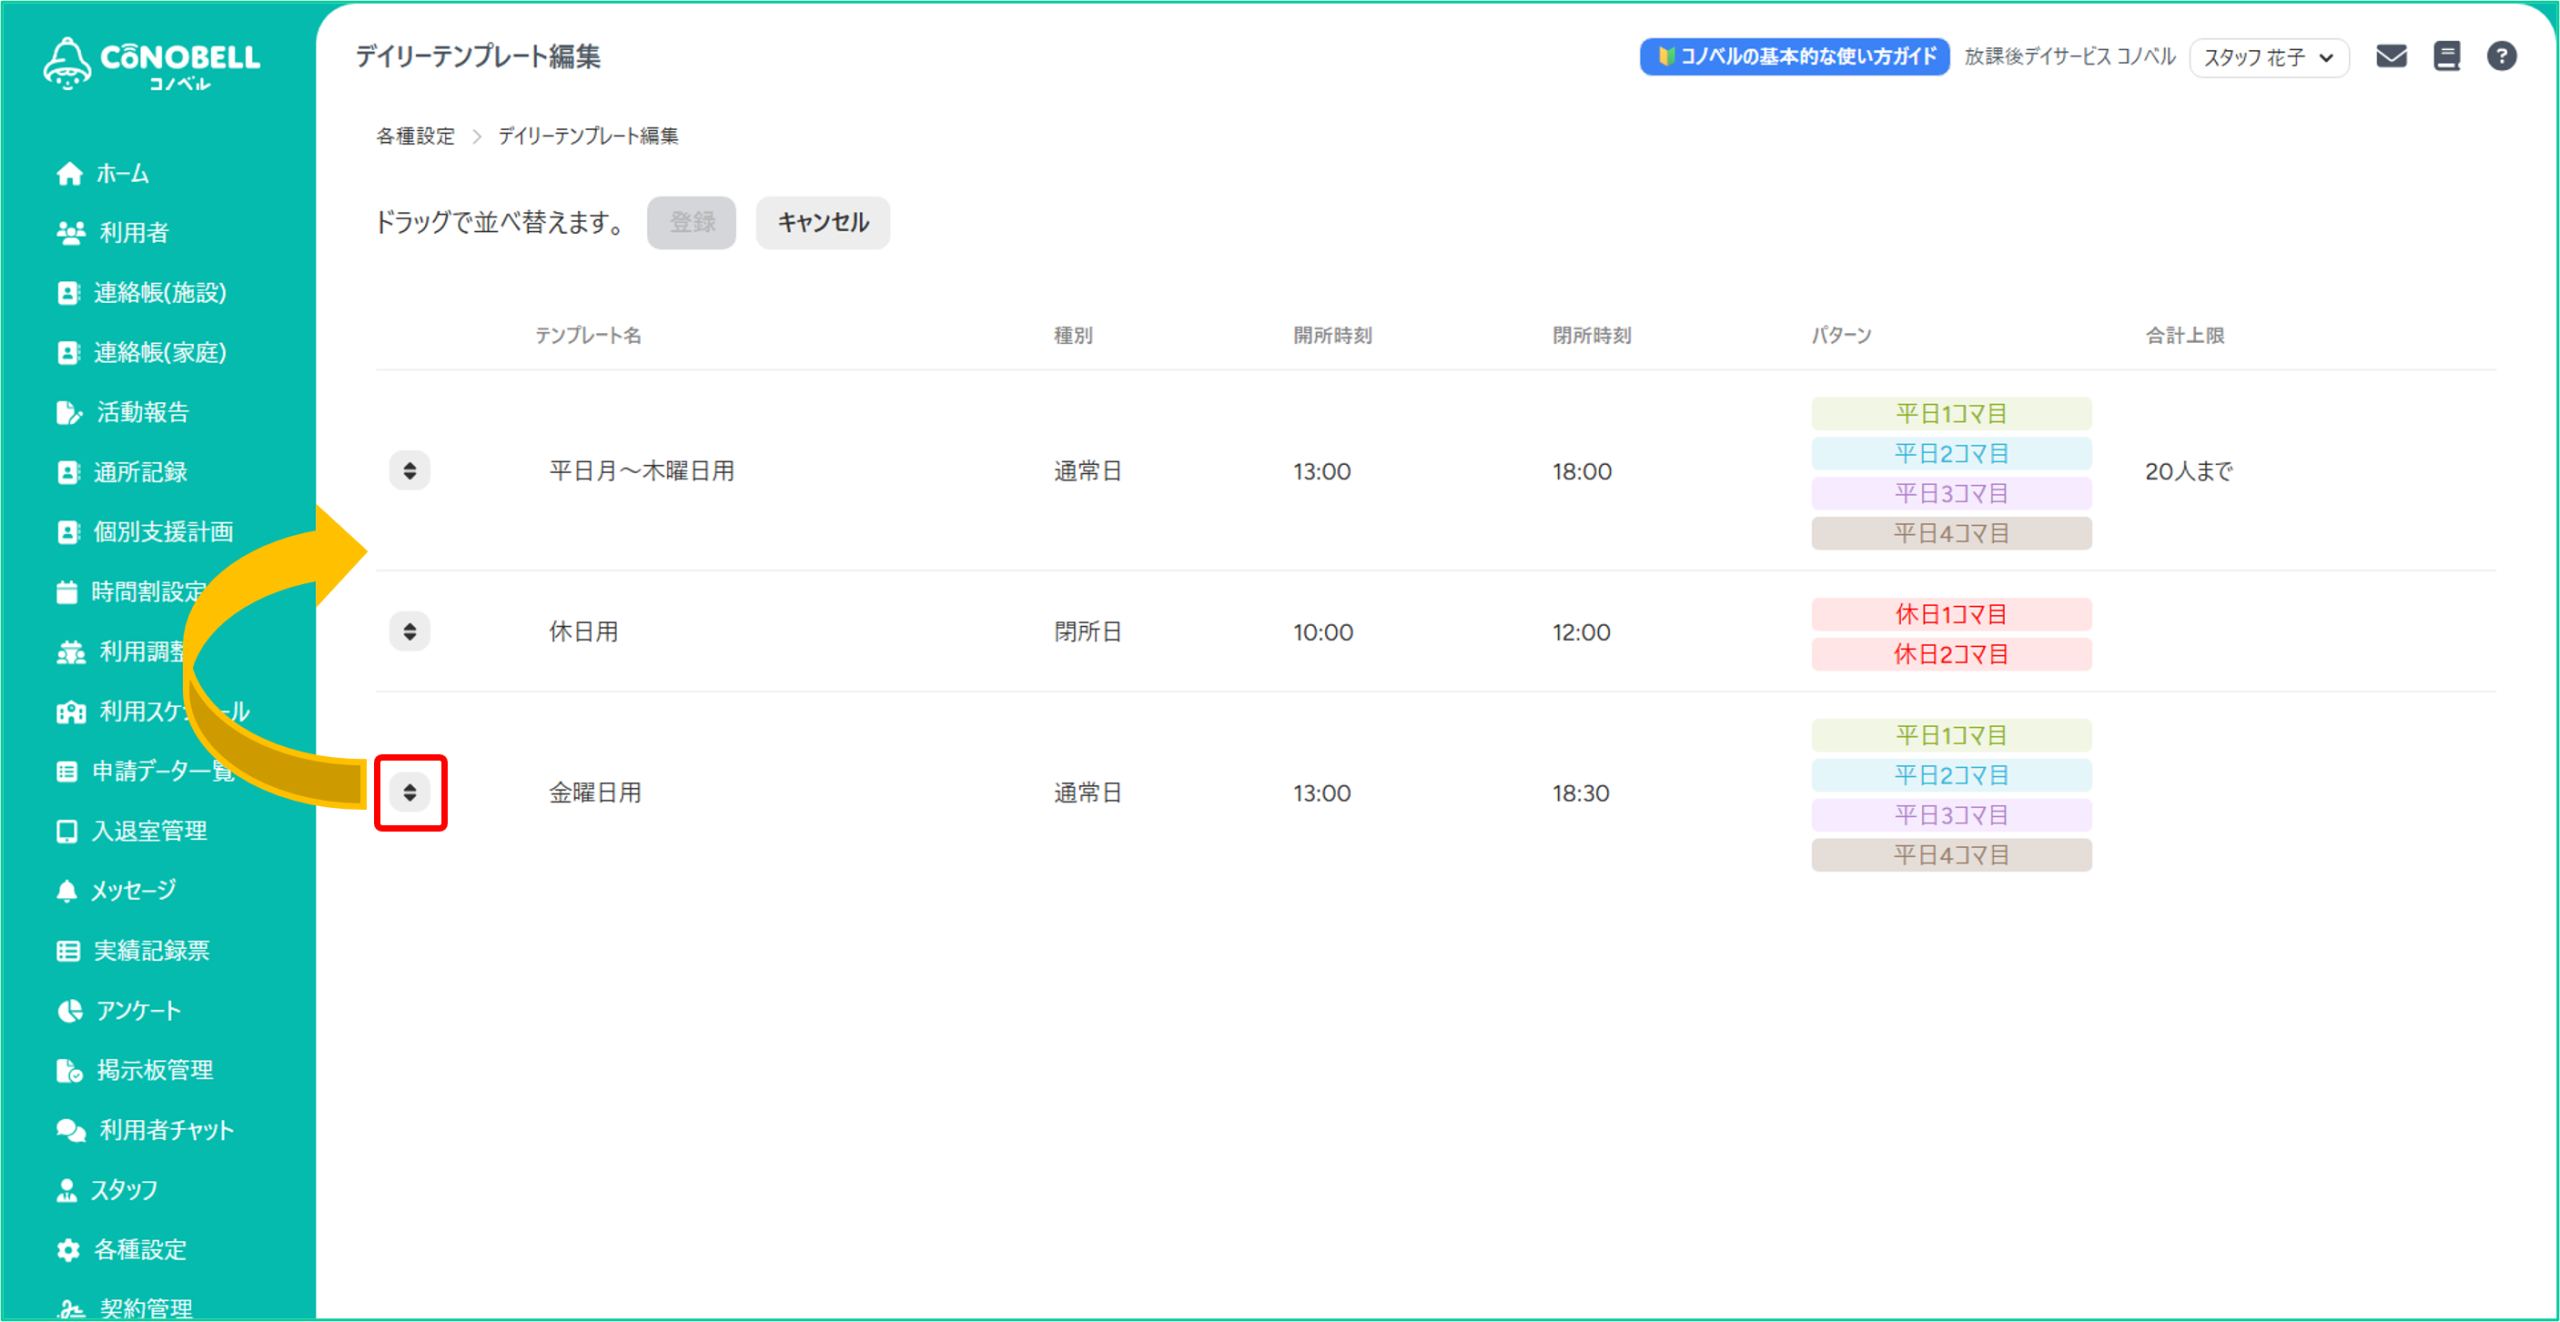2560x1322 pixels.
Task: Click the question mark help icon
Action: (x=2501, y=56)
